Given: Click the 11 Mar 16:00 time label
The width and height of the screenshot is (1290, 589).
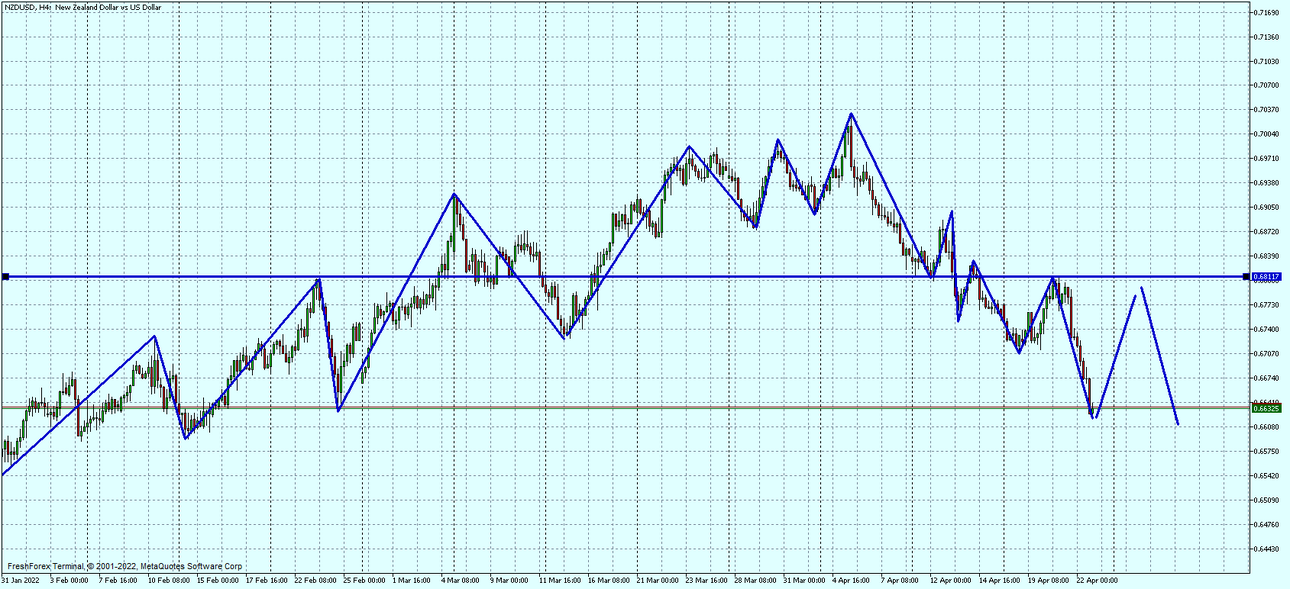Looking at the screenshot, I should 560,580.
